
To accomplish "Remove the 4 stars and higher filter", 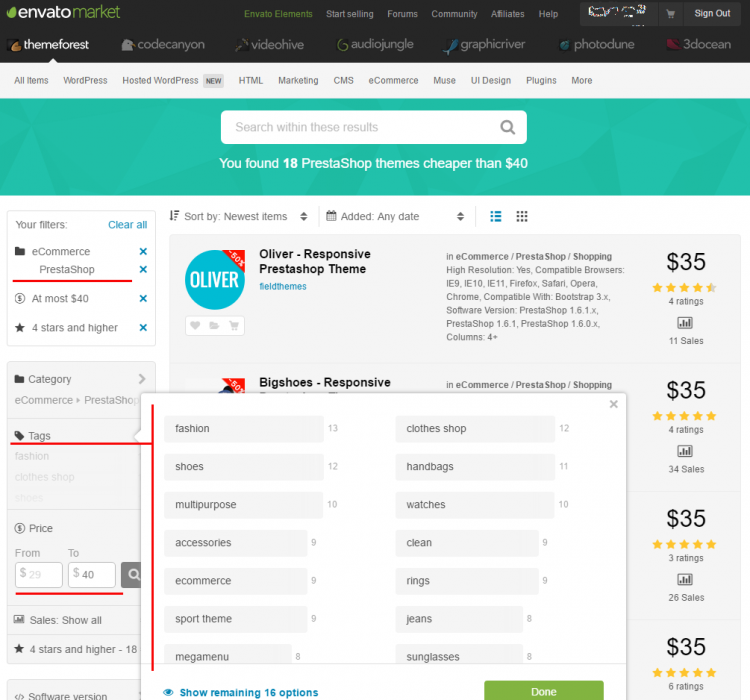I will [143, 328].
